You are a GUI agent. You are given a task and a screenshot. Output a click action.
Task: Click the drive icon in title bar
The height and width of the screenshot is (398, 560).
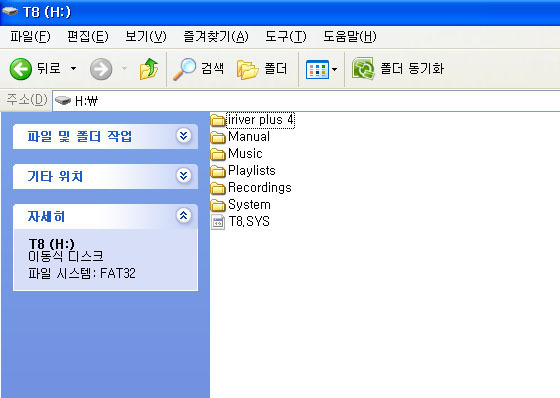click(x=10, y=11)
